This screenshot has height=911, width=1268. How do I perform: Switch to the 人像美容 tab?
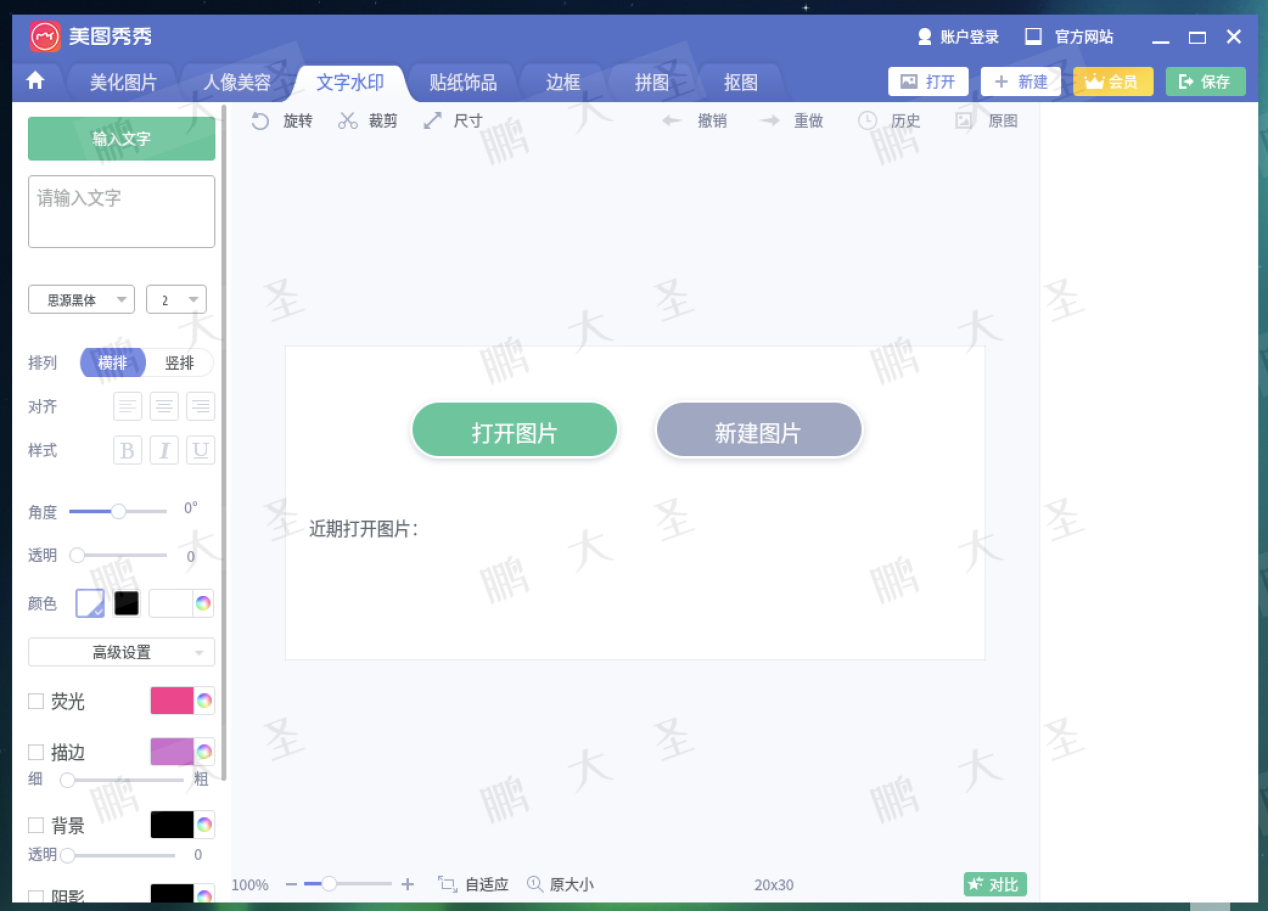[x=237, y=83]
